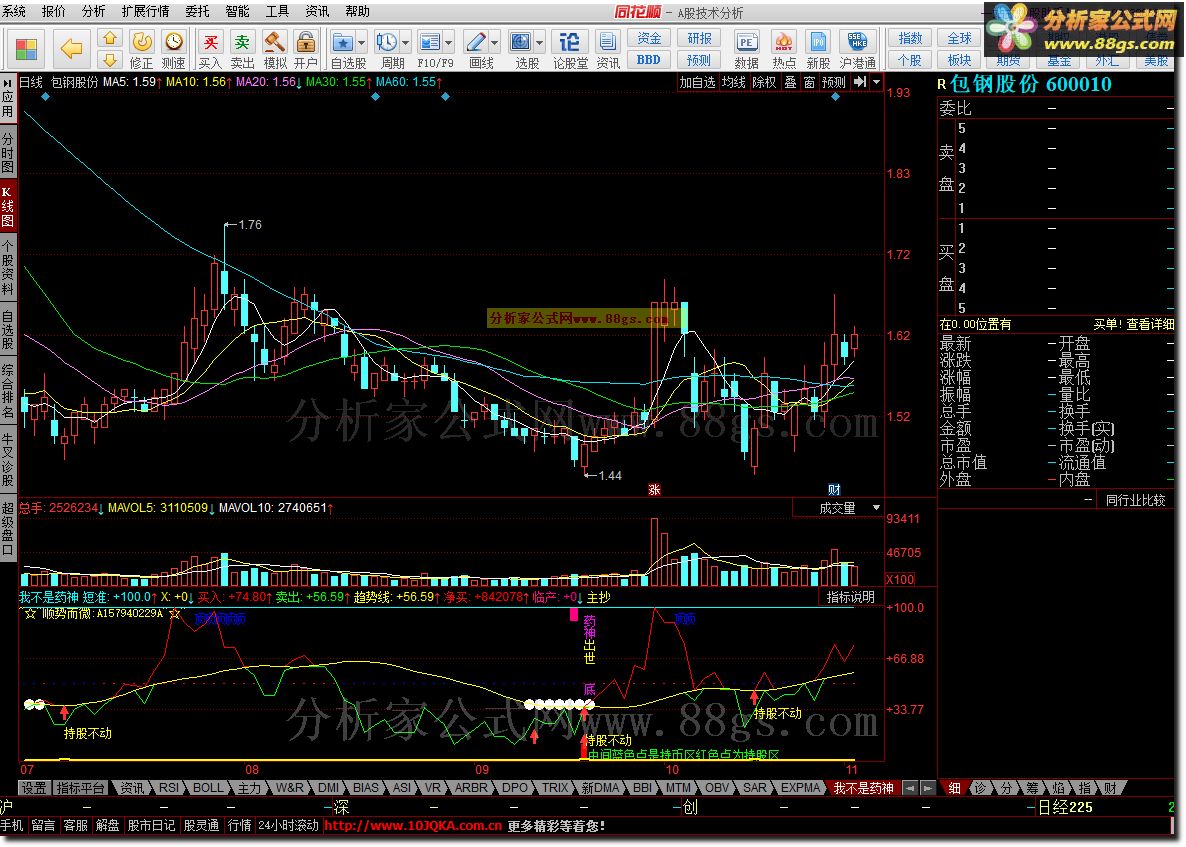Switch to the EXPMA indicator tab
The height and width of the screenshot is (847, 1186).
pos(800,788)
